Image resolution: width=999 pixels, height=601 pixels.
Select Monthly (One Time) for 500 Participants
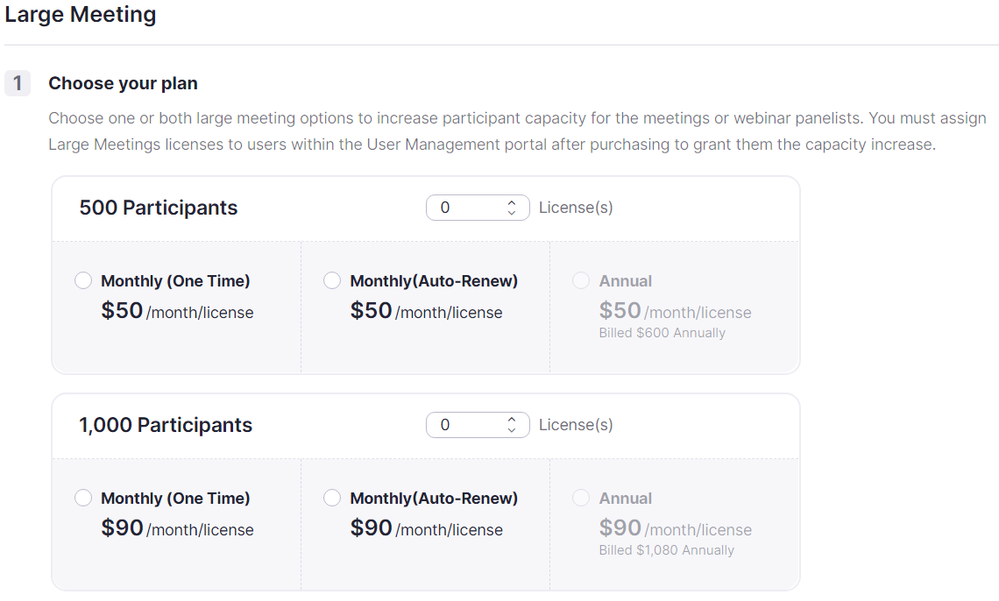tap(84, 281)
